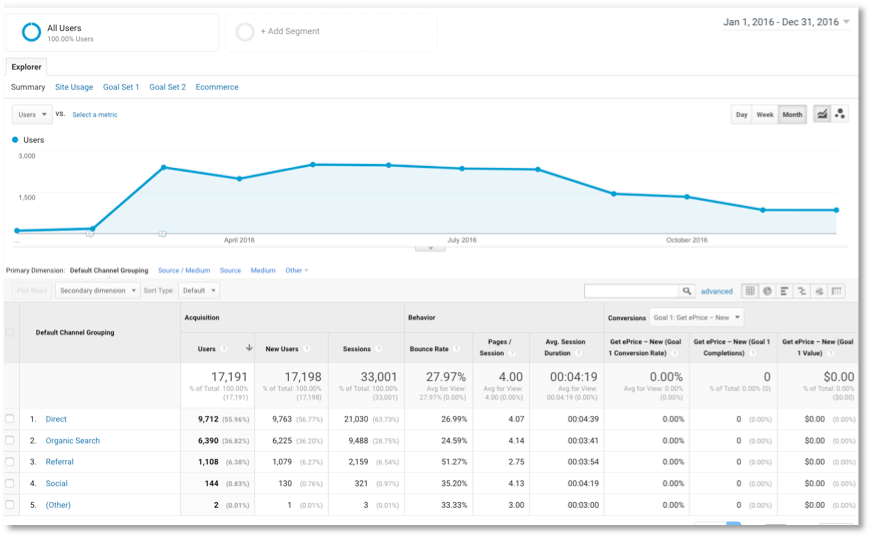Screen dimensions: 872x538
Task: Select the pivot table view icon
Action: click(836, 291)
